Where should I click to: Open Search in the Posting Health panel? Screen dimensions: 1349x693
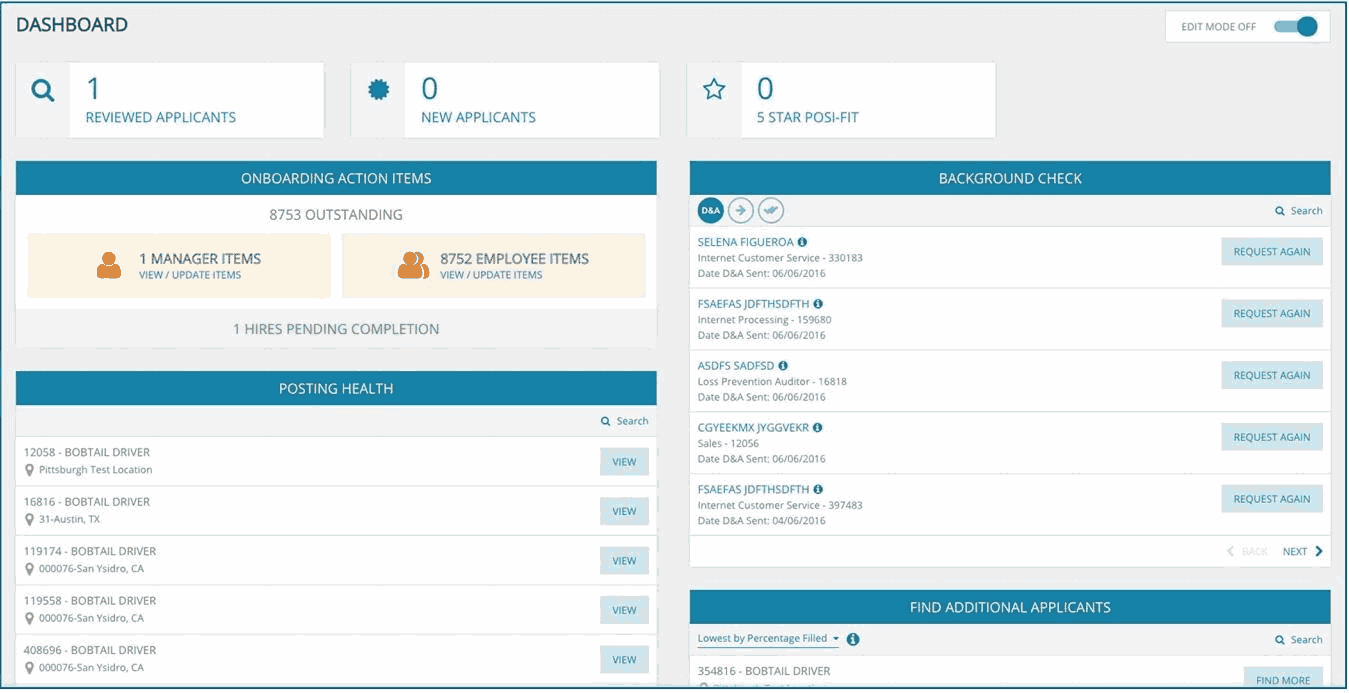(x=624, y=421)
